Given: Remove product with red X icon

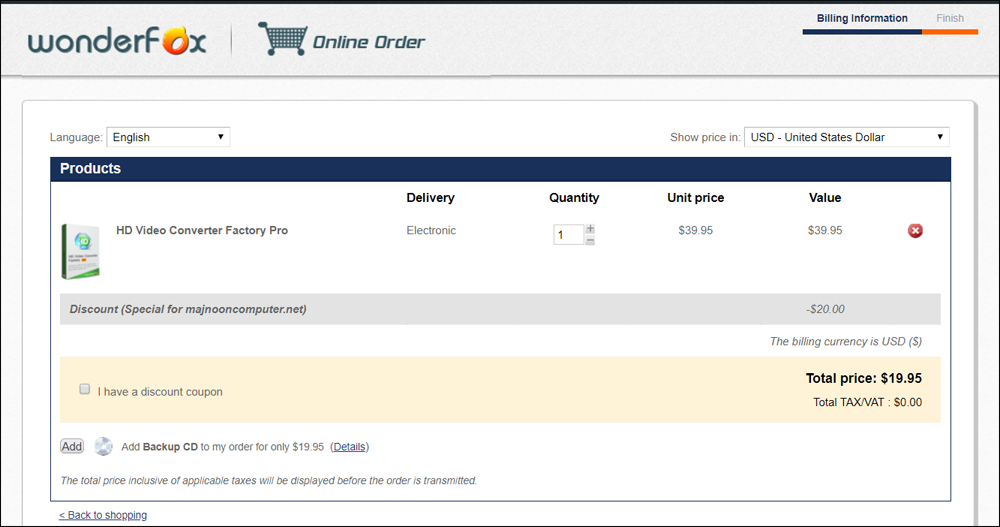Looking at the screenshot, I should (914, 231).
